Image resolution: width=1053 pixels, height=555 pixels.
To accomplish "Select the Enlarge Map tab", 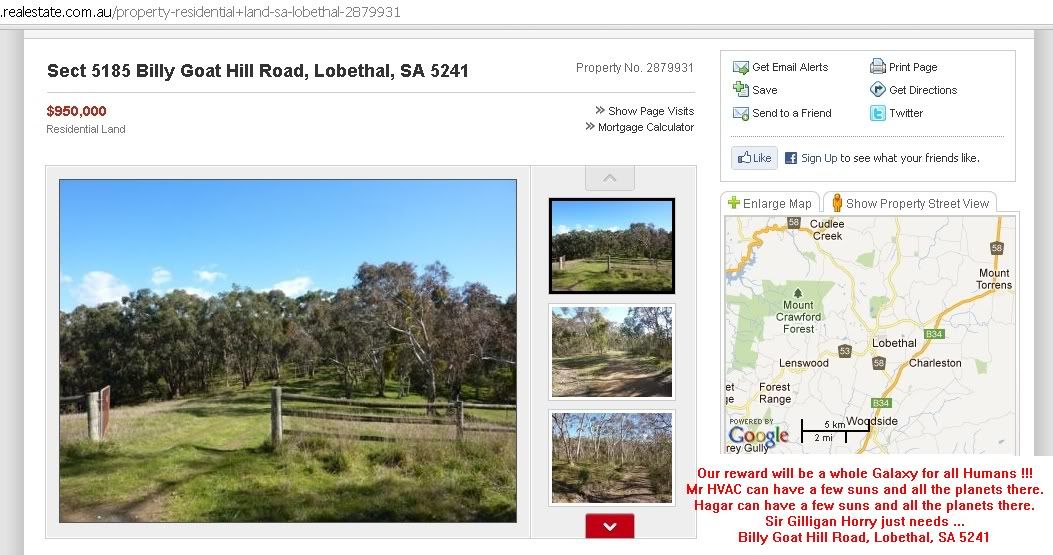I will (x=770, y=203).
